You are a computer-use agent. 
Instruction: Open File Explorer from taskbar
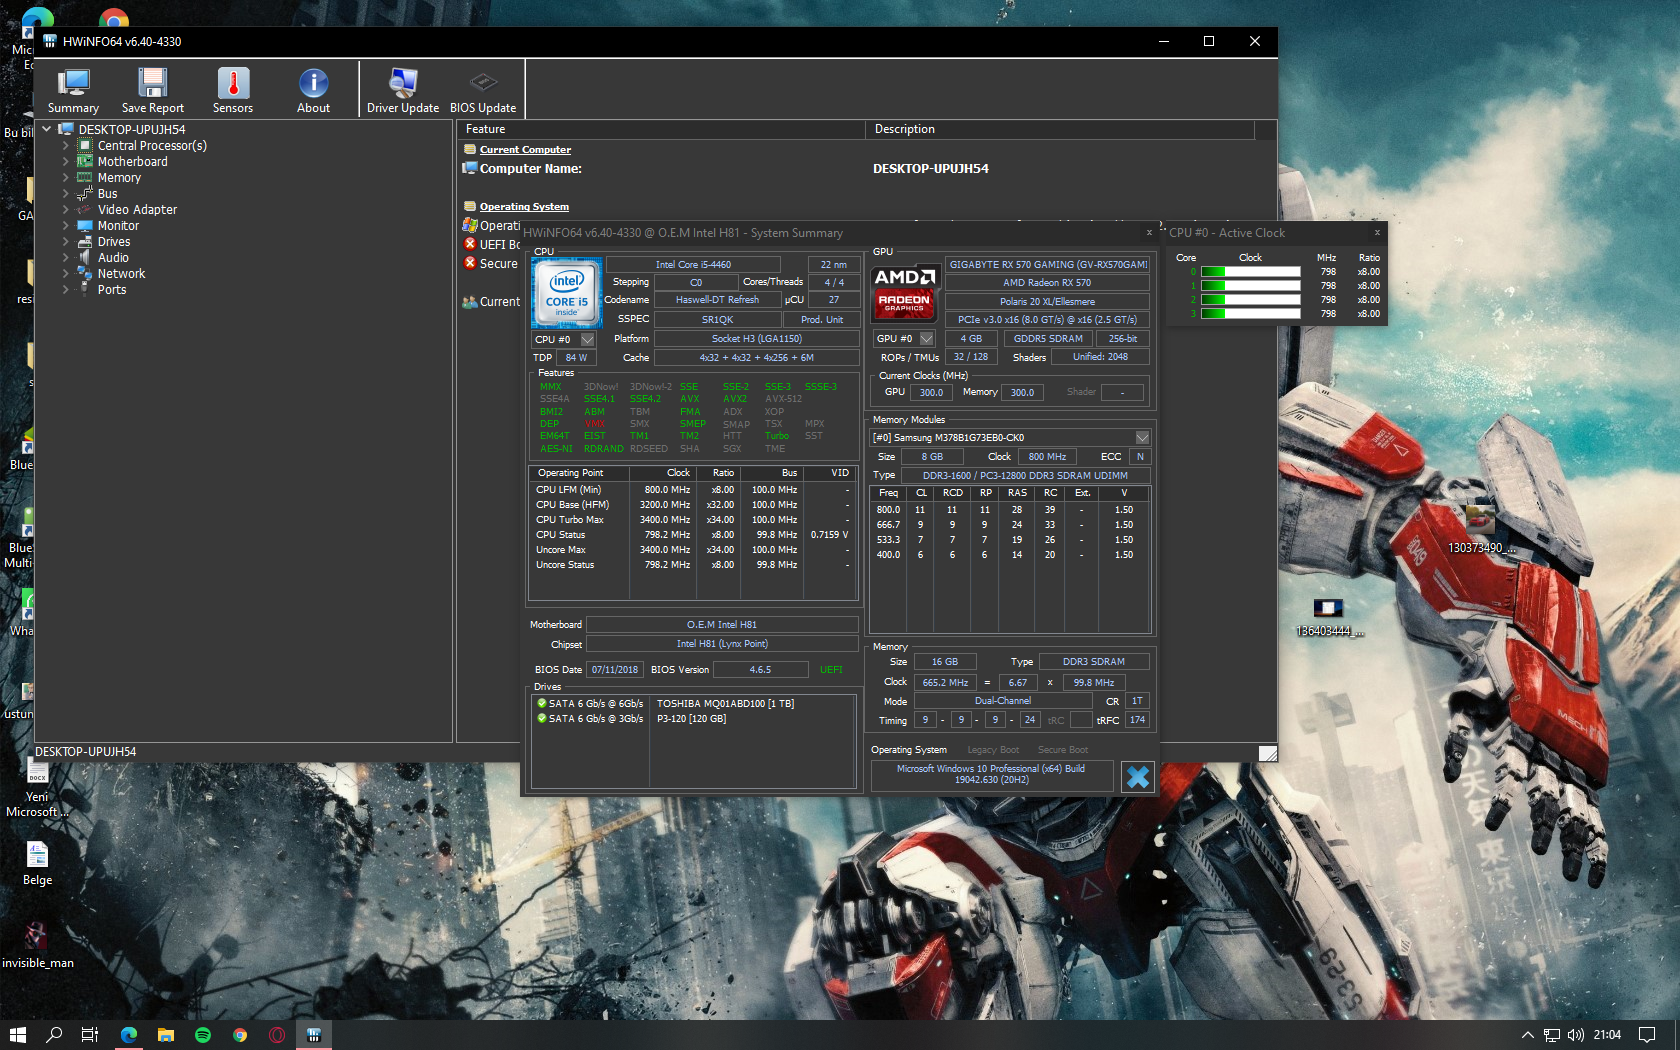pyautogui.click(x=166, y=1035)
